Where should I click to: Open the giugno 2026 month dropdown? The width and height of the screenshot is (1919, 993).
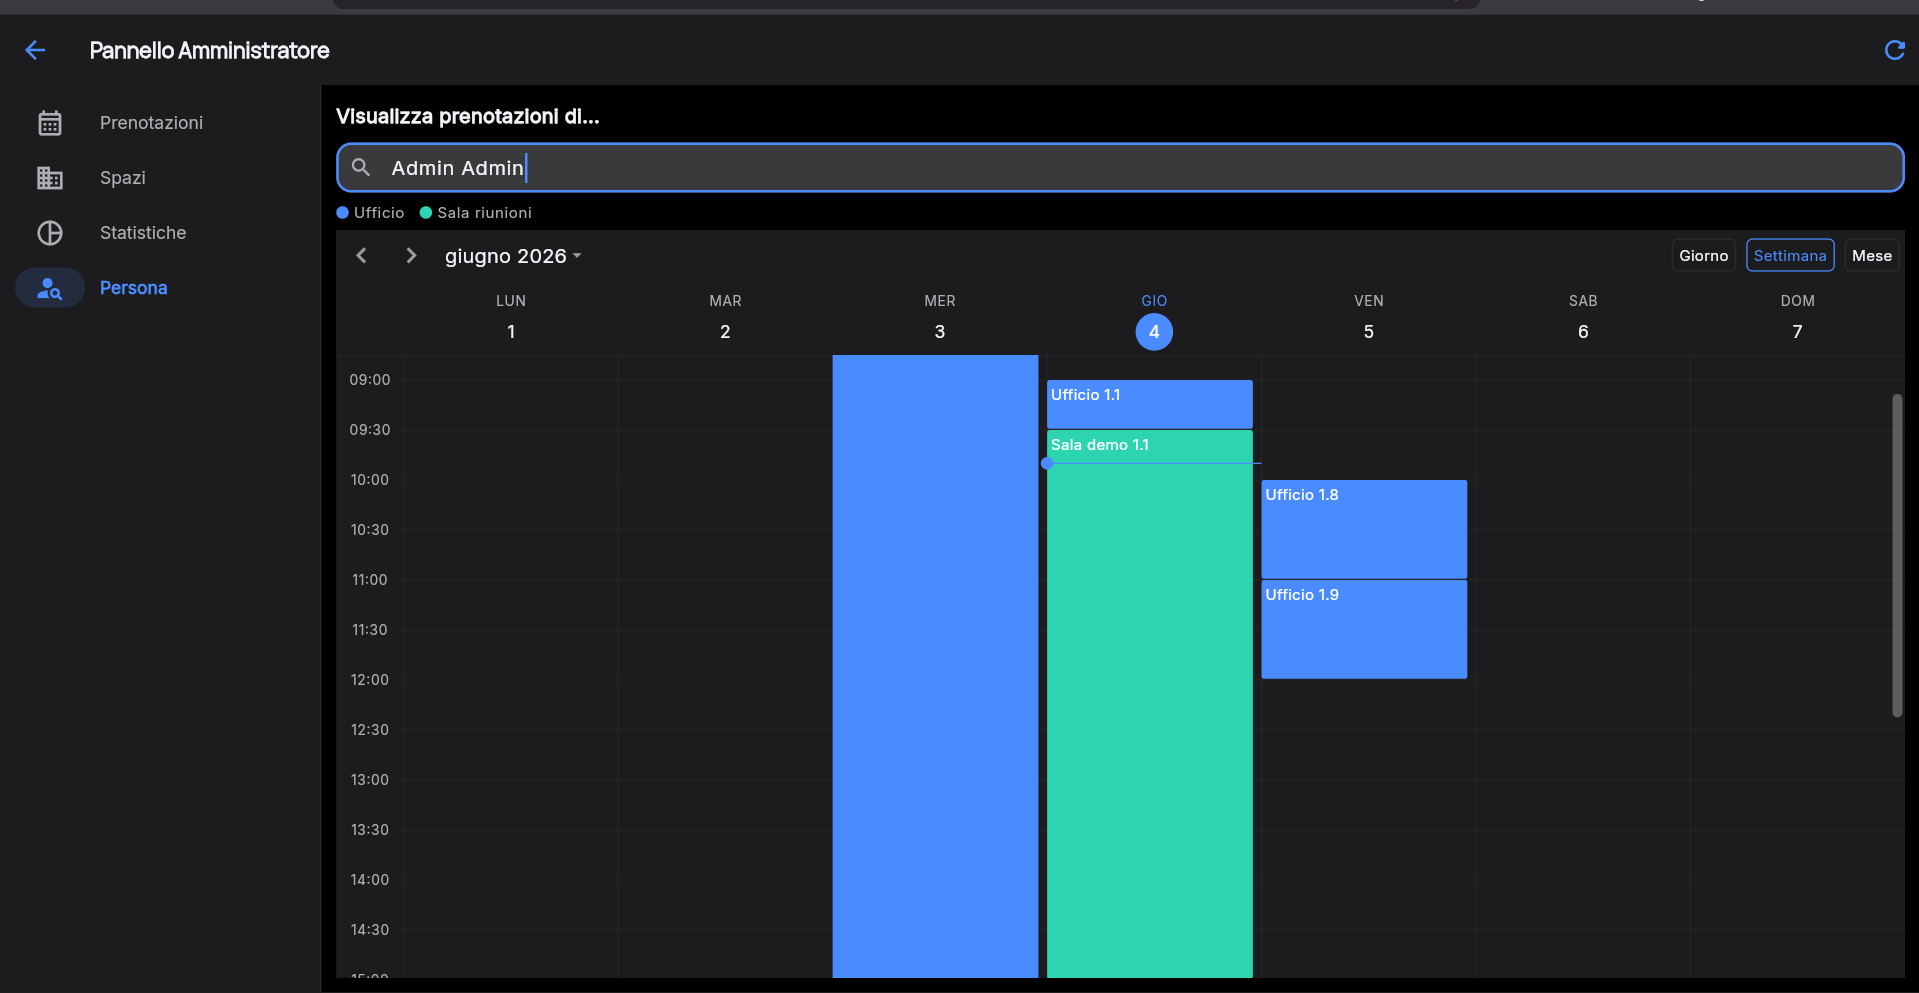coord(513,256)
